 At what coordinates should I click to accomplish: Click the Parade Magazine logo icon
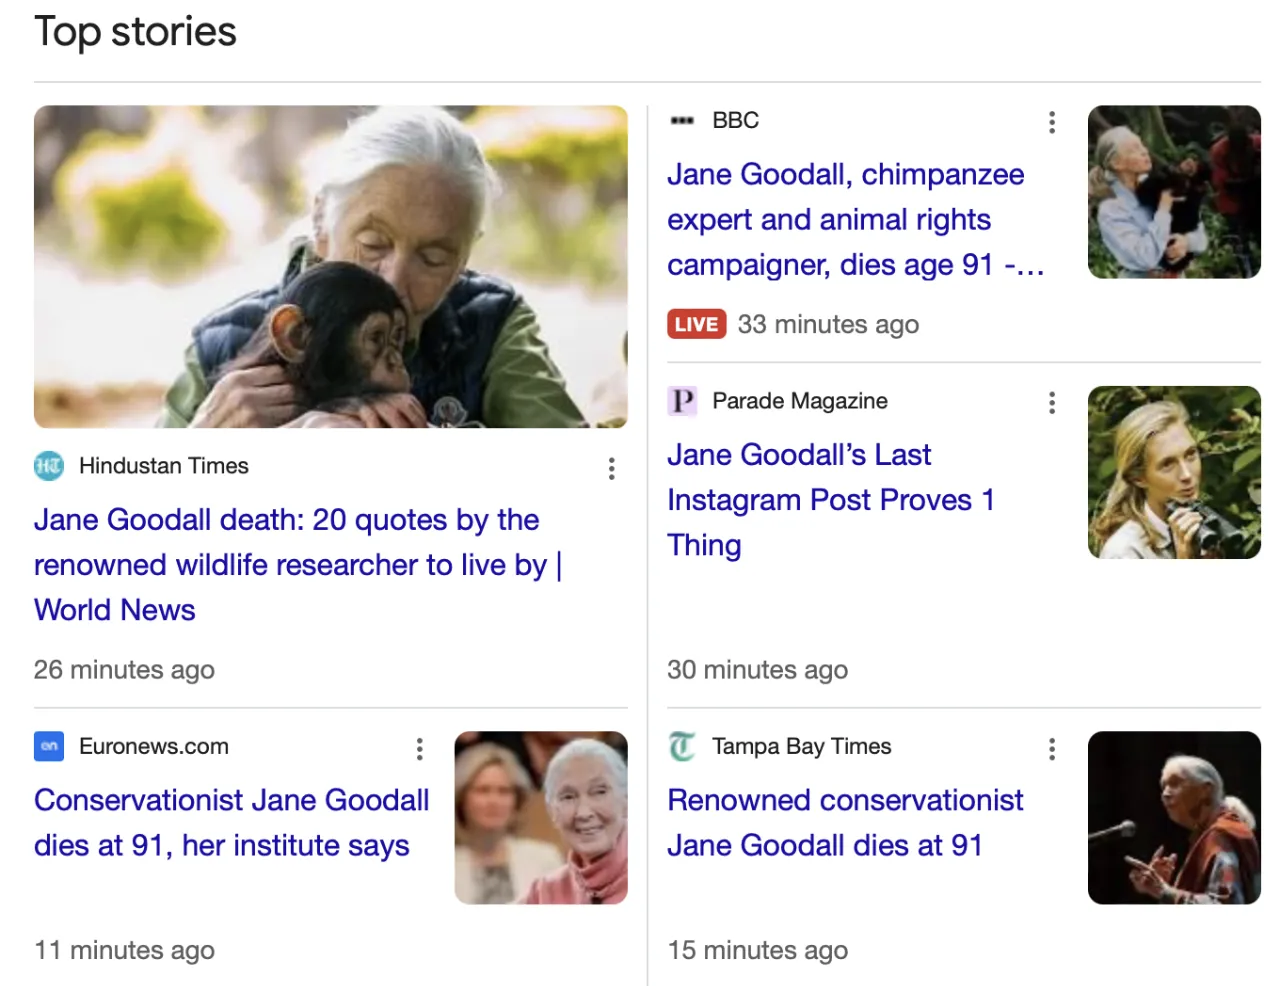tap(682, 401)
